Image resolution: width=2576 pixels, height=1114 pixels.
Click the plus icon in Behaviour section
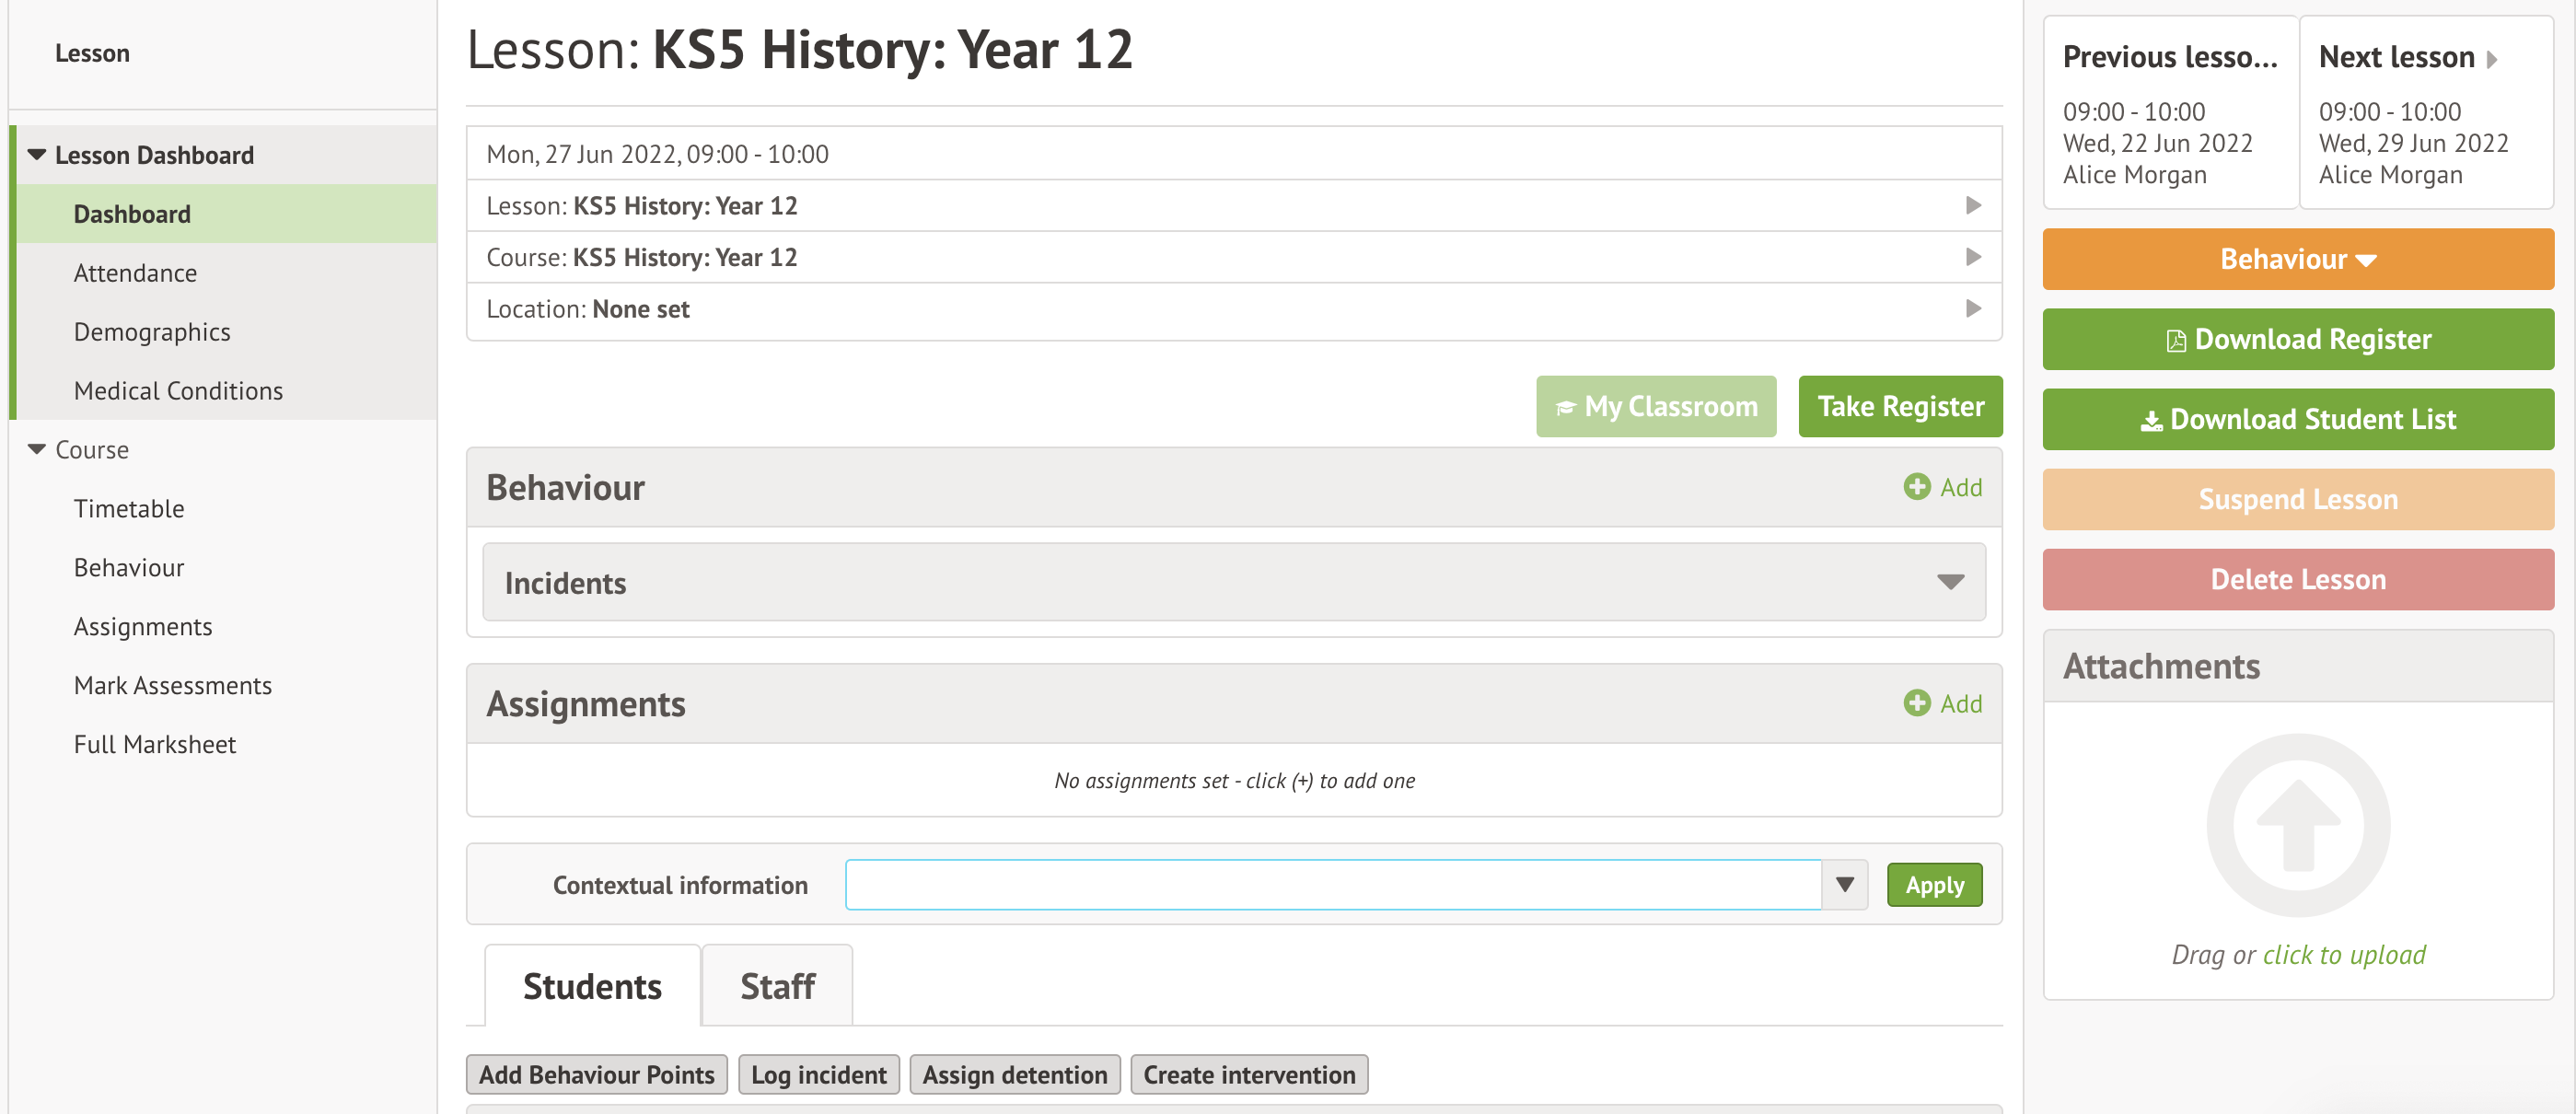click(1916, 487)
